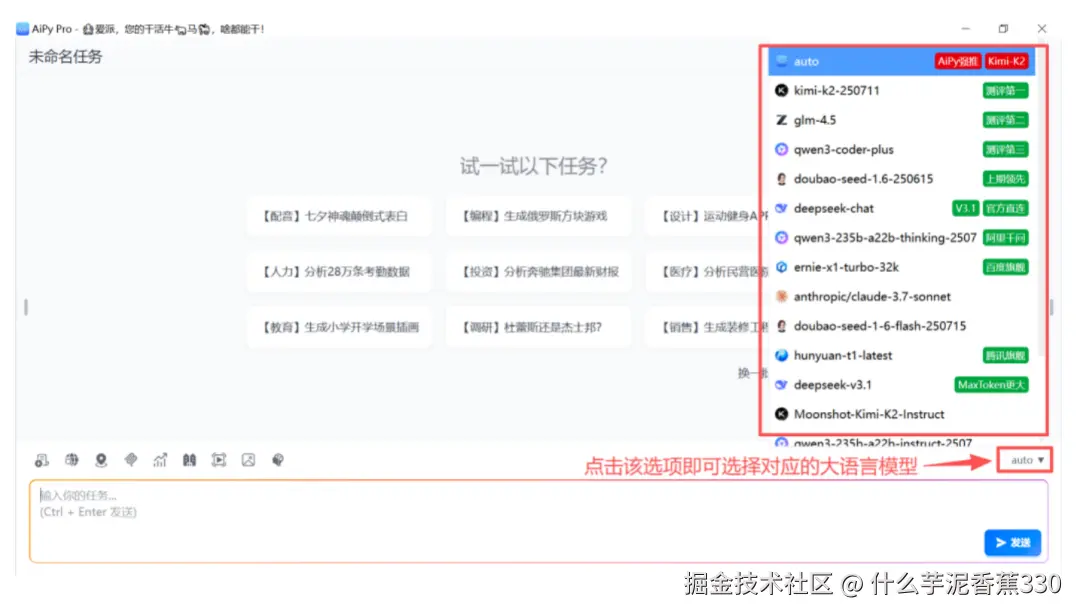Screen dimensions: 1080x616
Task: Click the 【编程】生成俄罗斯方块游戏 task card
Action: (x=538, y=216)
